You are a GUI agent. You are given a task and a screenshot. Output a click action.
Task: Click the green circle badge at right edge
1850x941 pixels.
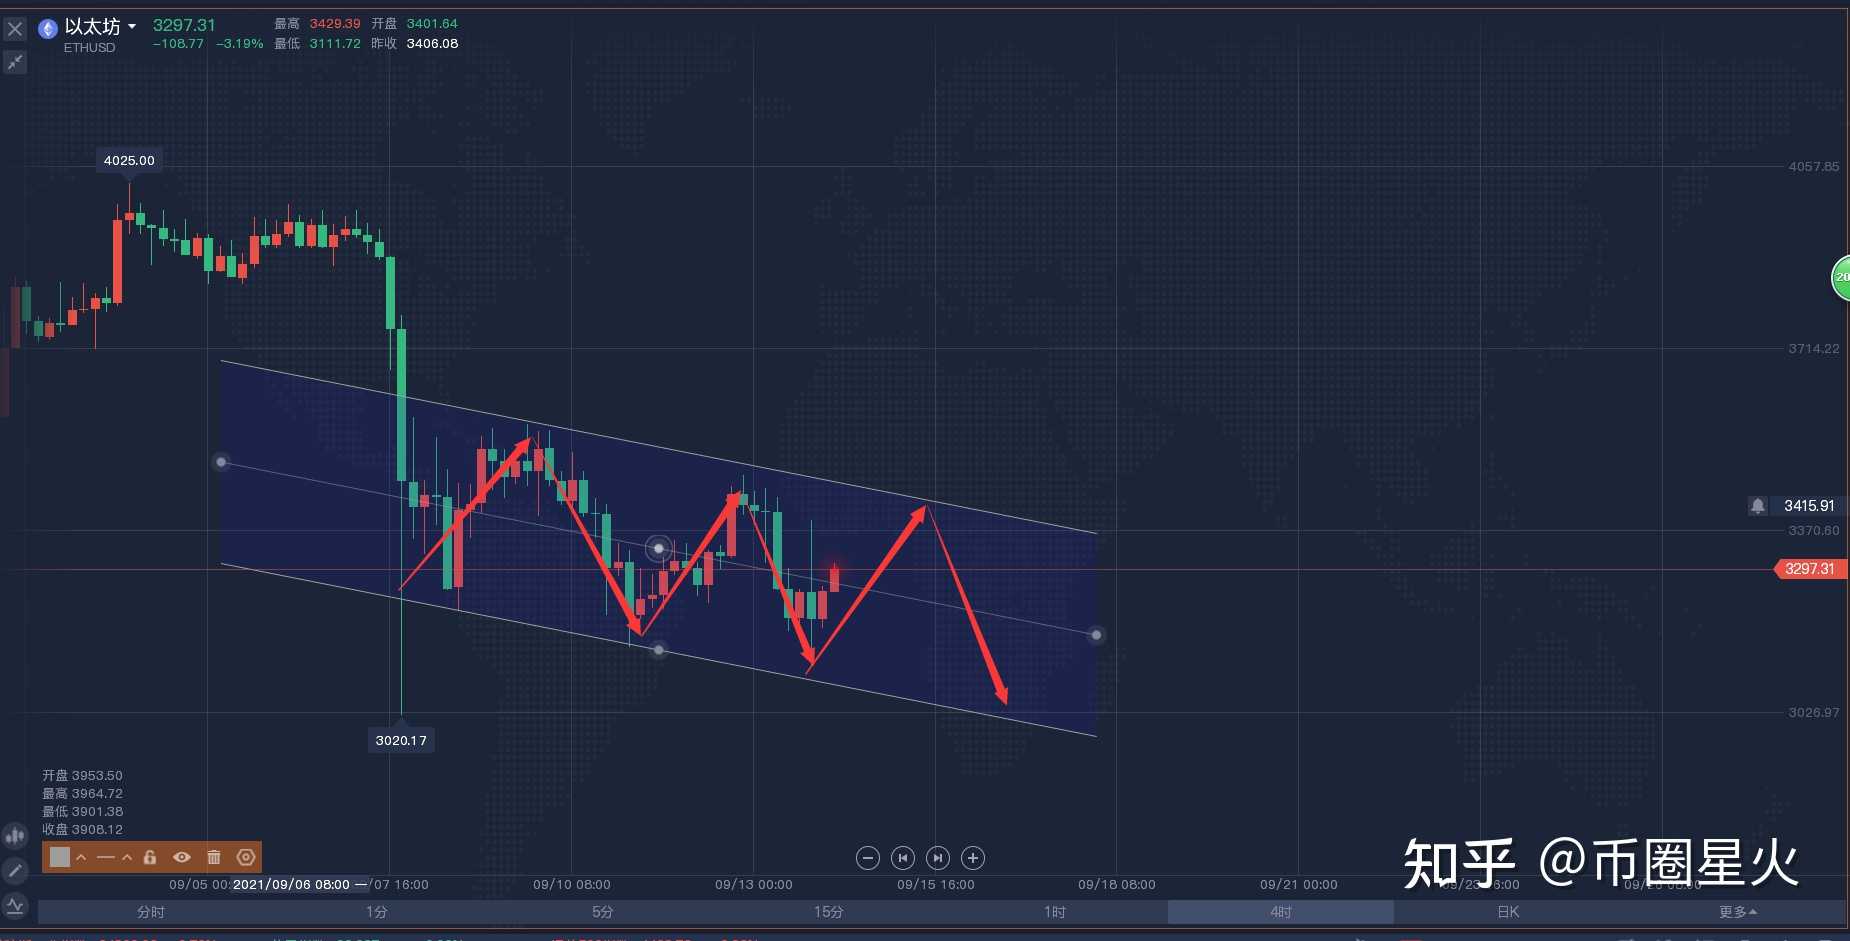1841,278
